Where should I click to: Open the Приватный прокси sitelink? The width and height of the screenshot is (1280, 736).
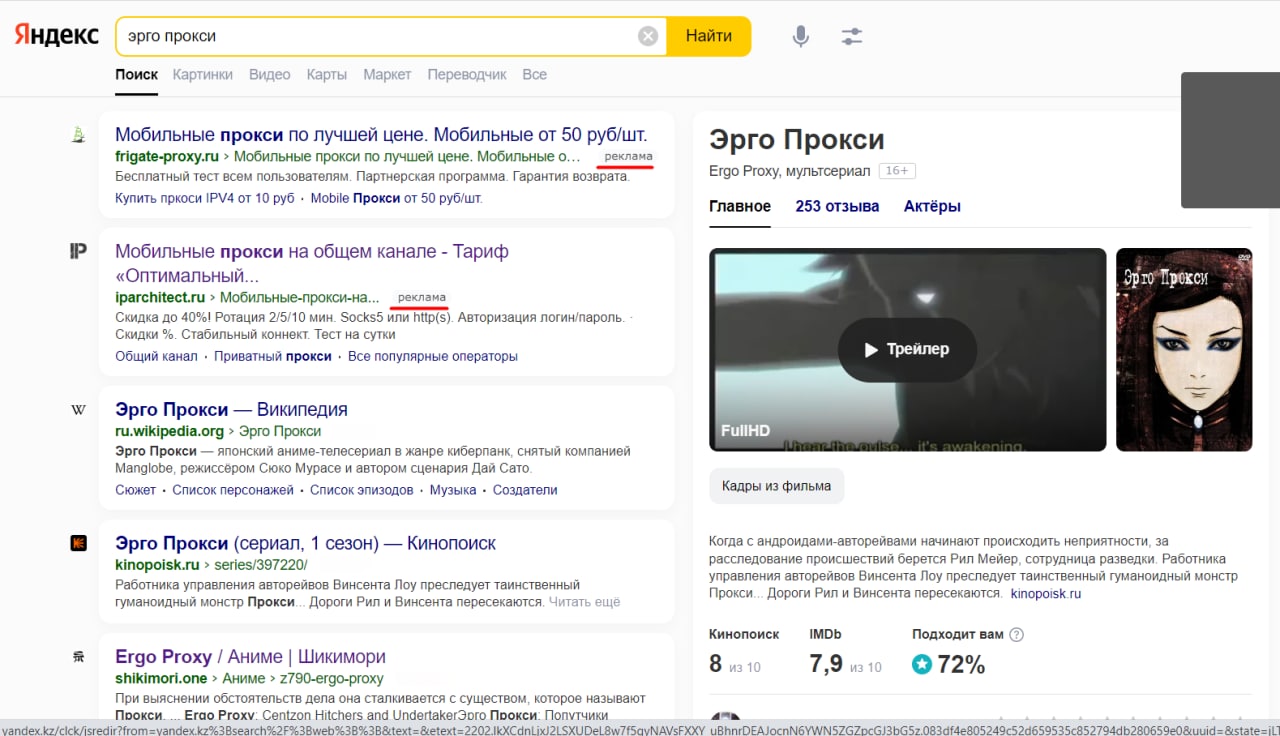pos(273,356)
